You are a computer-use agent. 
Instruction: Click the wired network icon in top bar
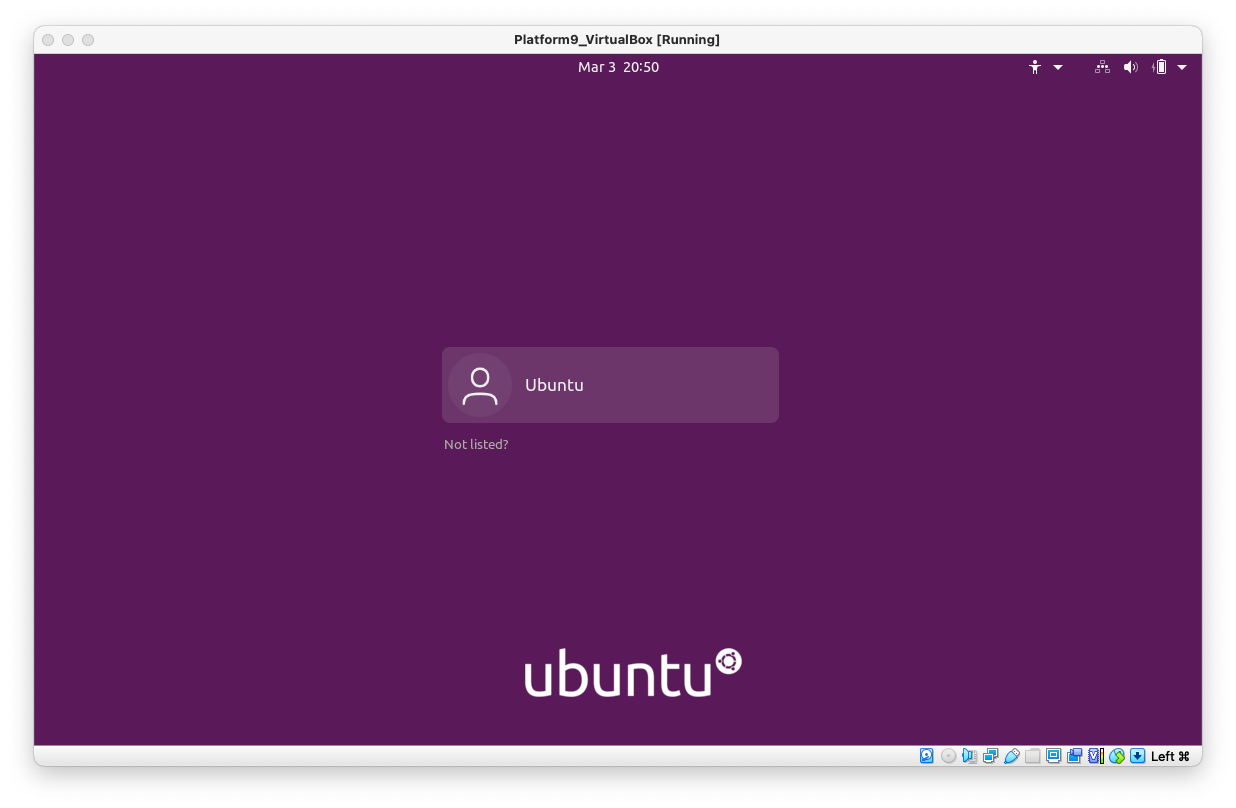tap(1102, 67)
